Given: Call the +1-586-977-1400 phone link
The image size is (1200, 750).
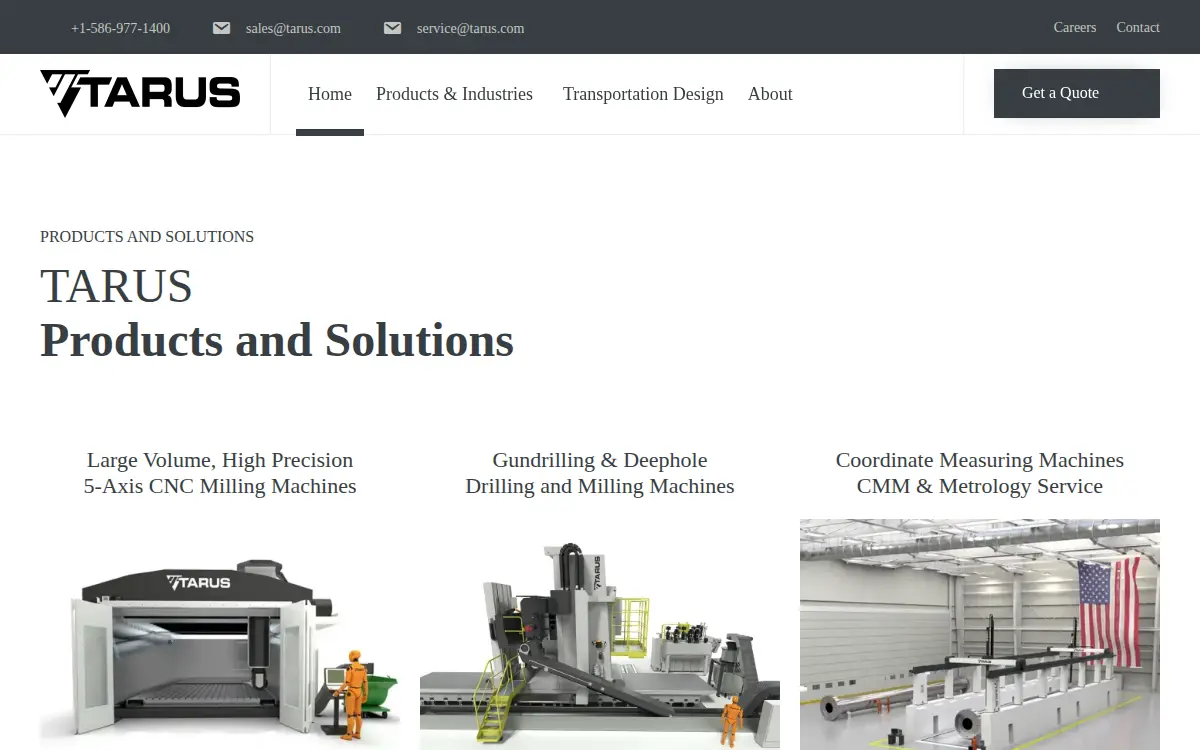Looking at the screenshot, I should (120, 28).
